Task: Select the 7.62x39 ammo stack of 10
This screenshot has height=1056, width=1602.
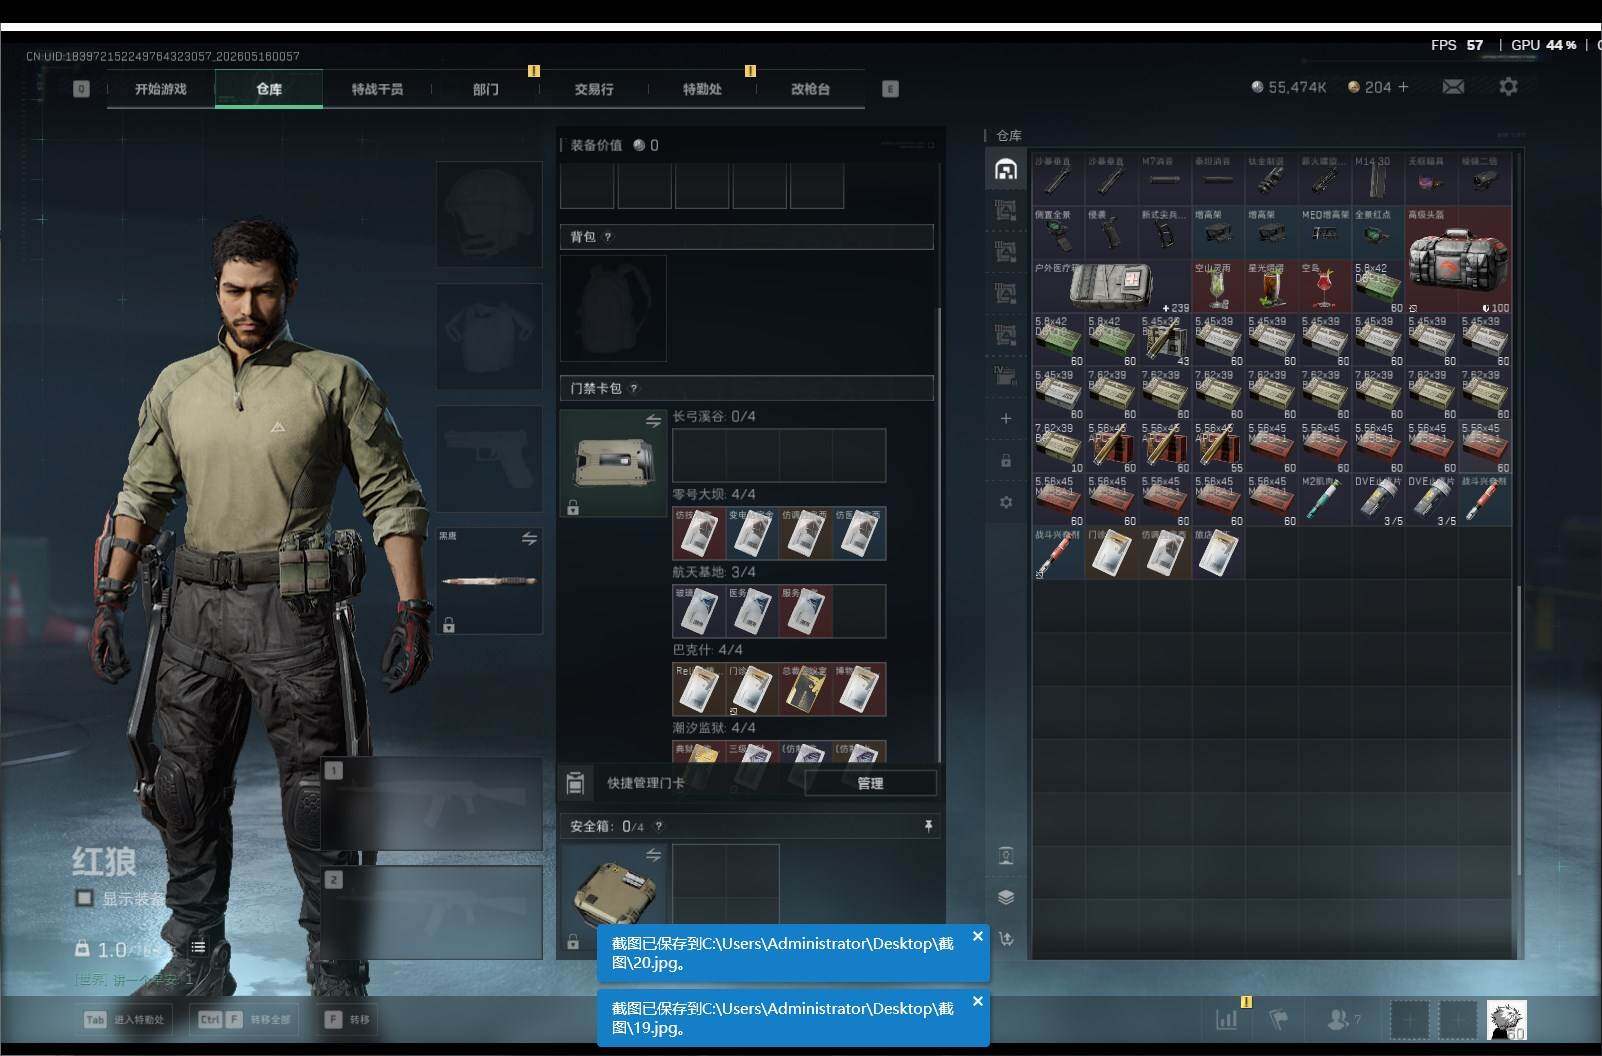Action: pyautogui.click(x=1058, y=448)
